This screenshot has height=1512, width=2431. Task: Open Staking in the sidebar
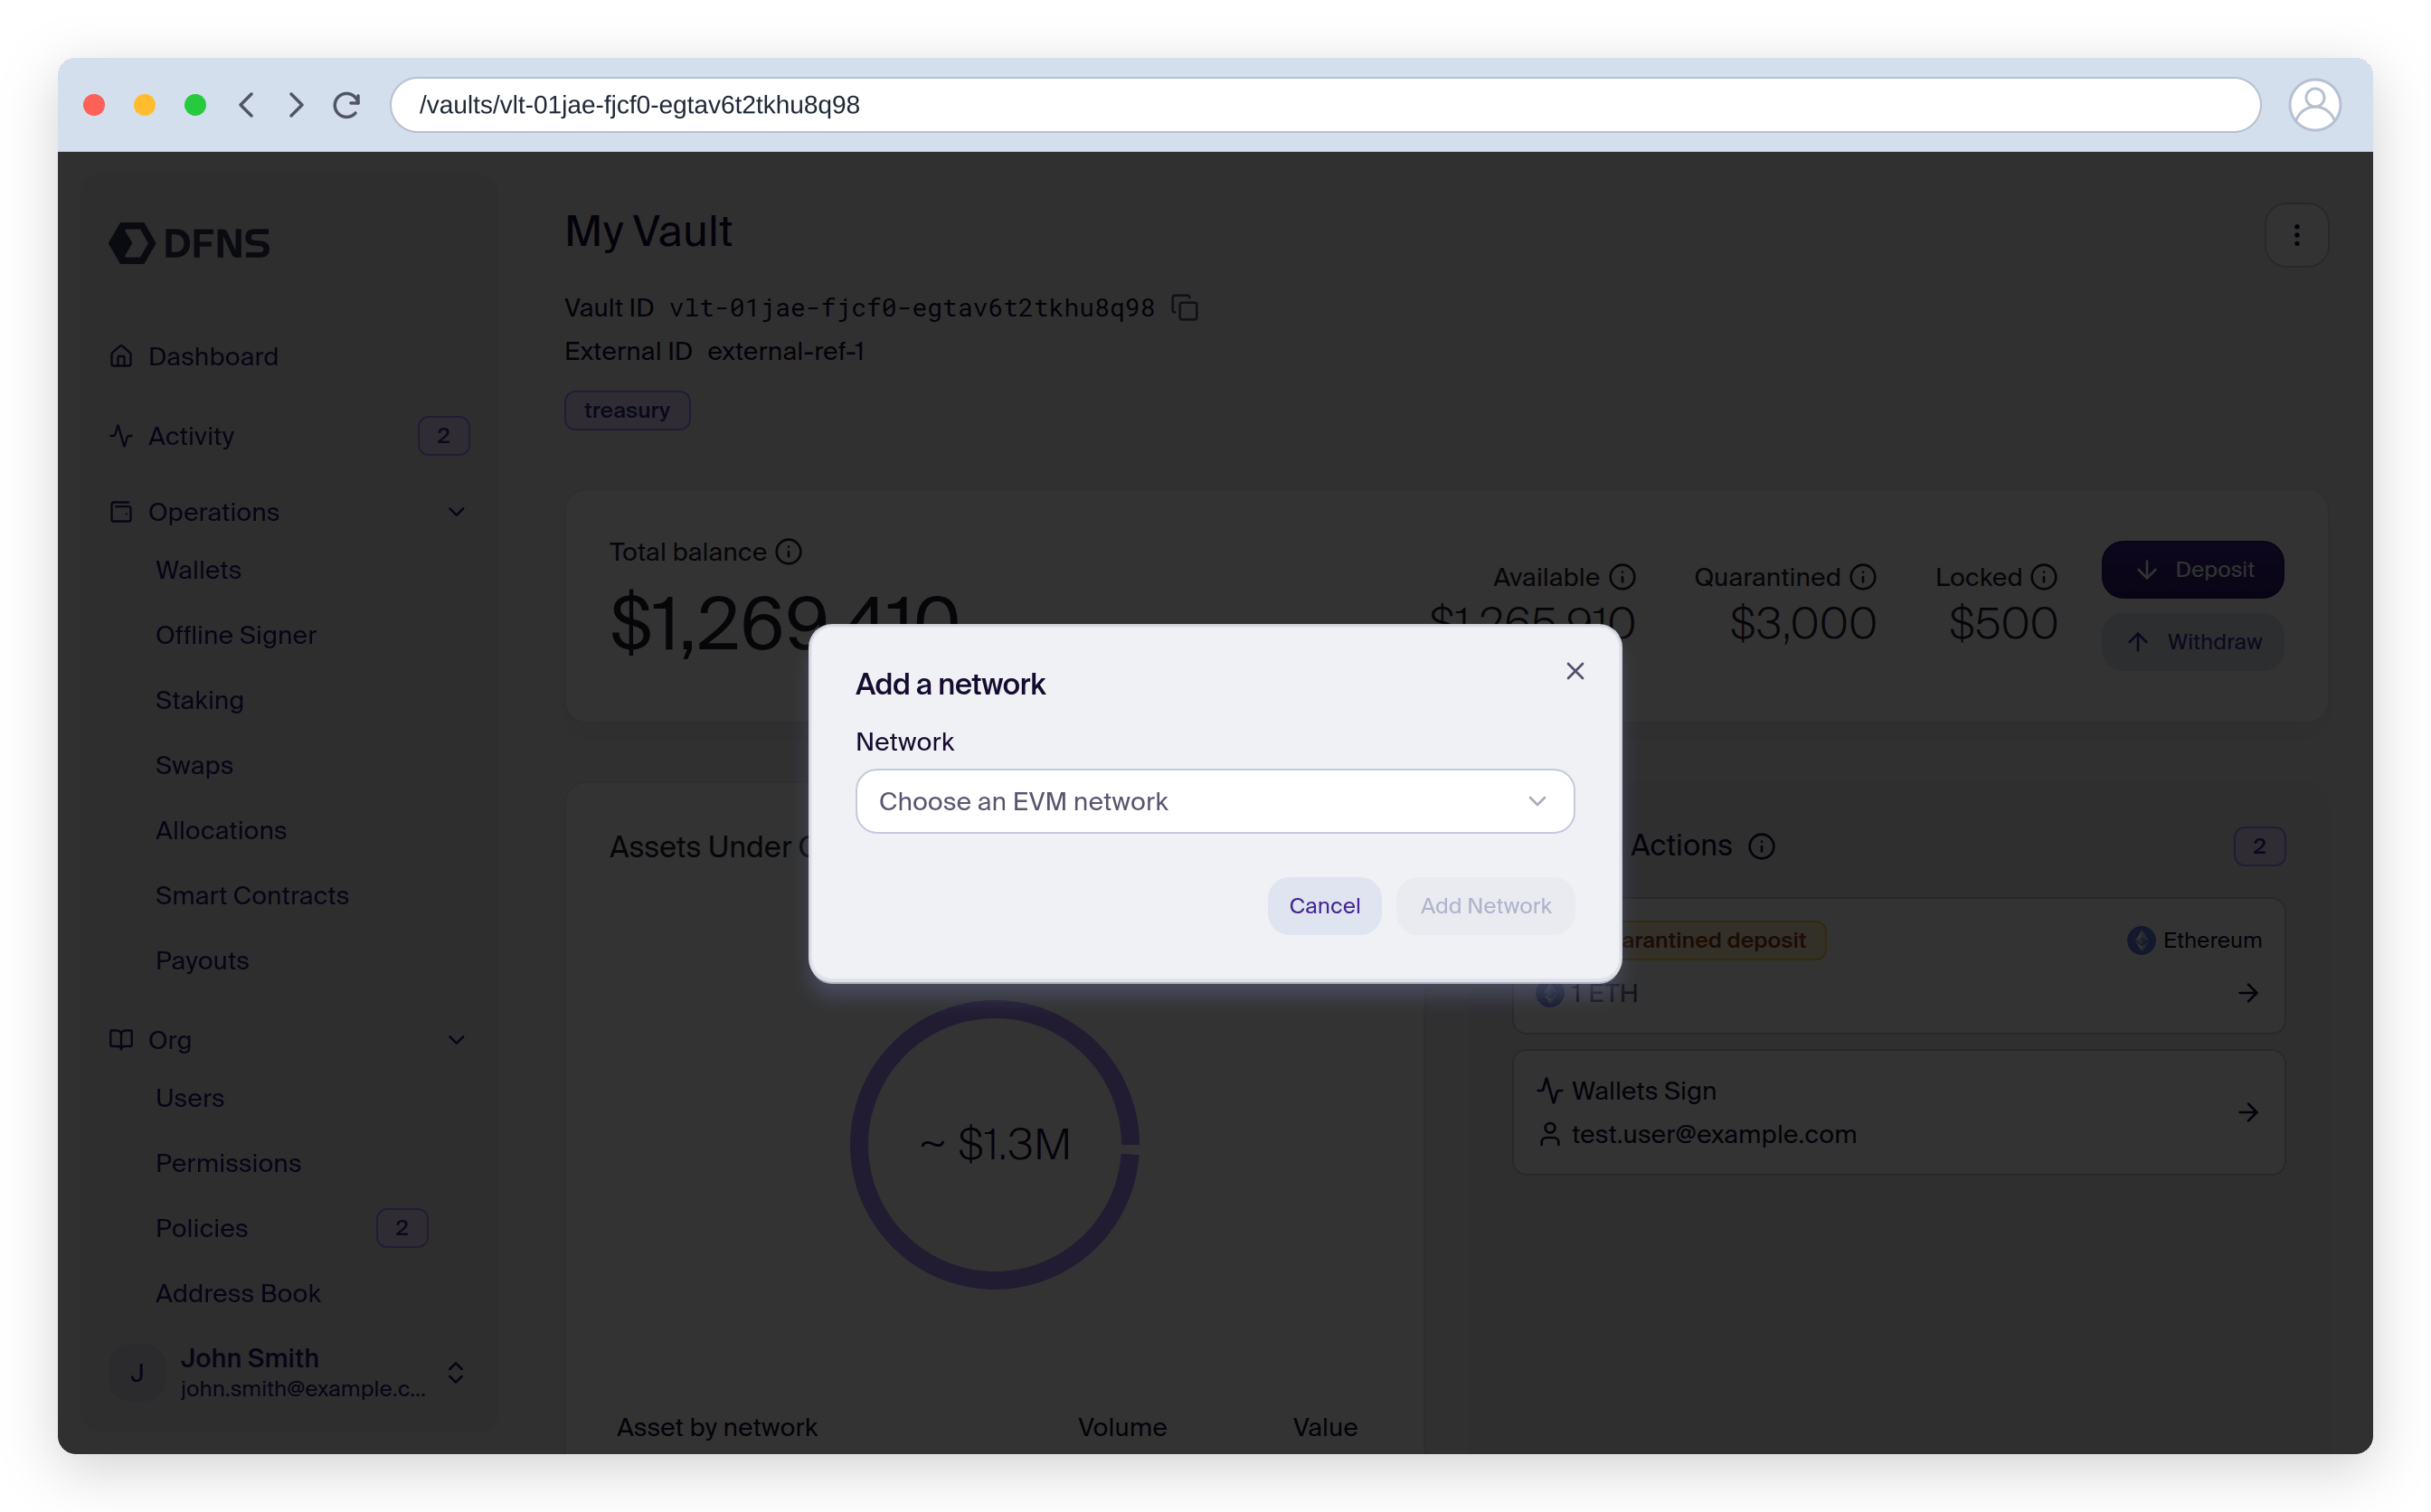click(199, 700)
